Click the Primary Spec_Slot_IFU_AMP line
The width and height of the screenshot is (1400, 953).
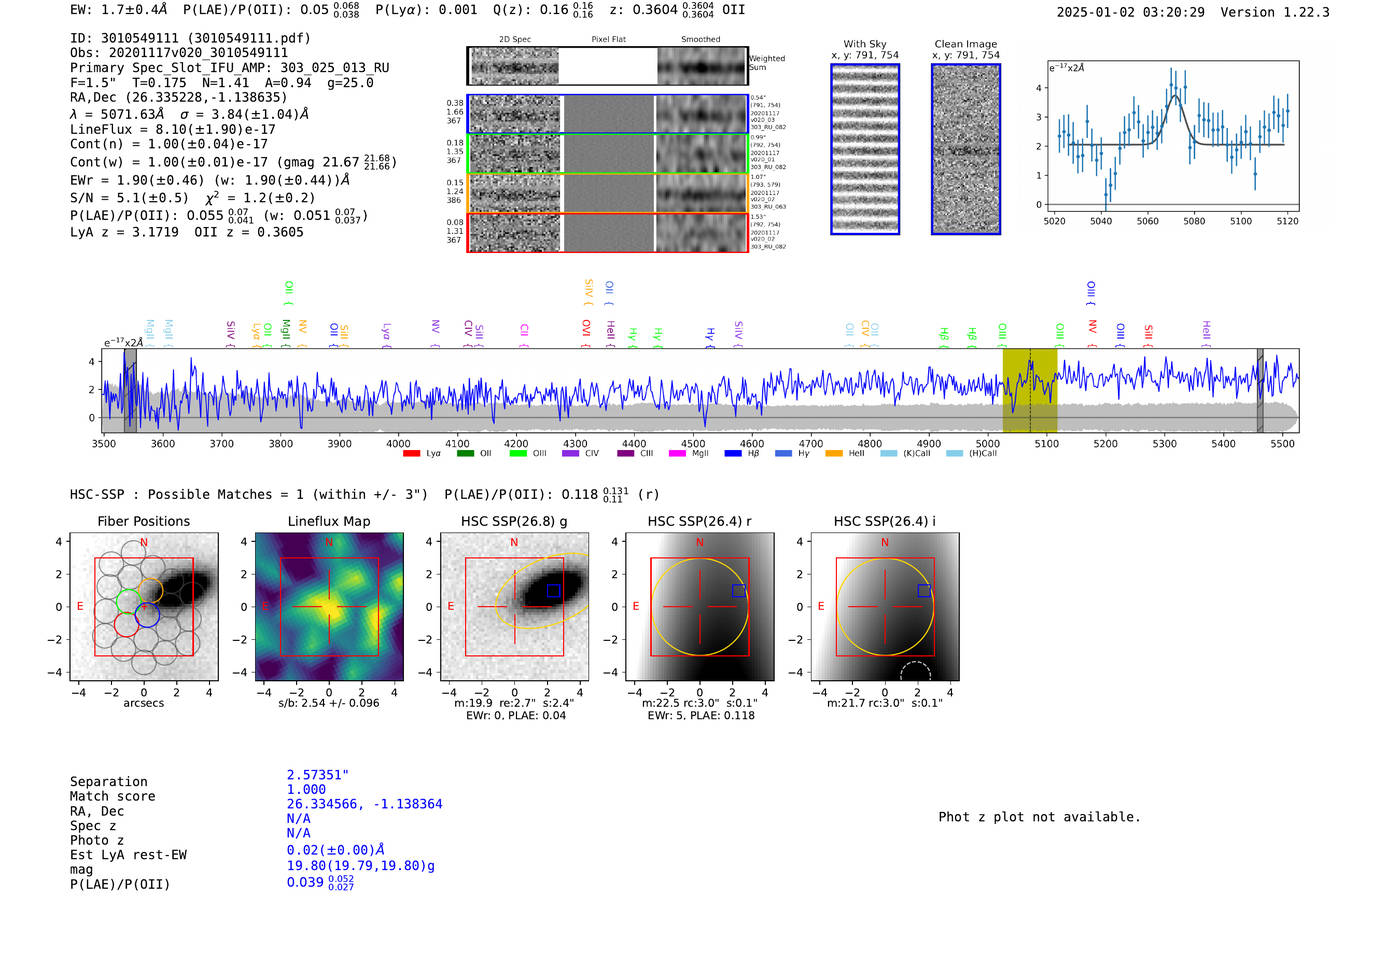click(x=230, y=68)
